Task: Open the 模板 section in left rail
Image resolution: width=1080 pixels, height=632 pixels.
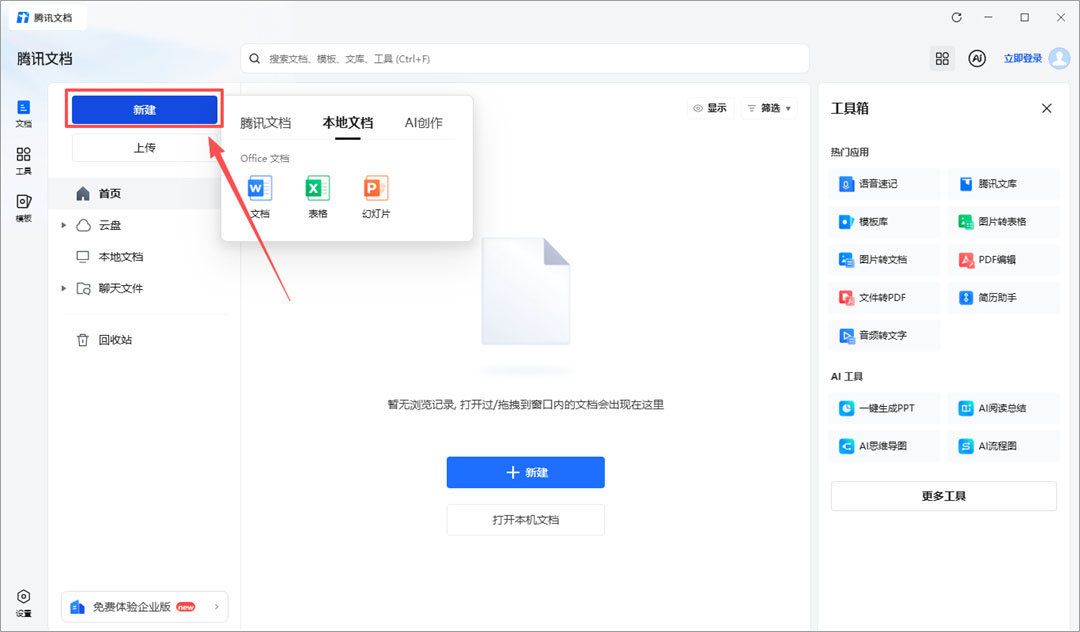Action: click(23, 208)
